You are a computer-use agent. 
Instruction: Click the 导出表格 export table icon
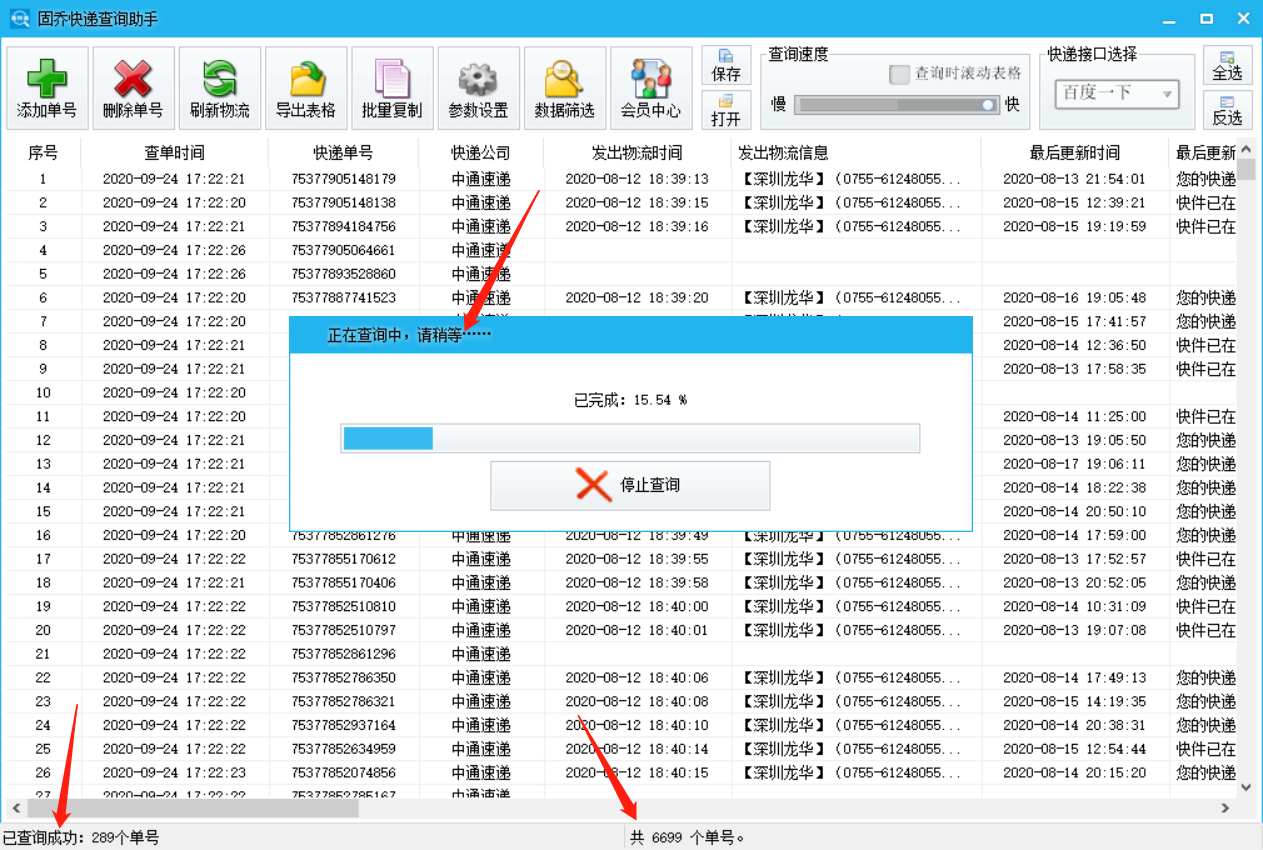306,88
